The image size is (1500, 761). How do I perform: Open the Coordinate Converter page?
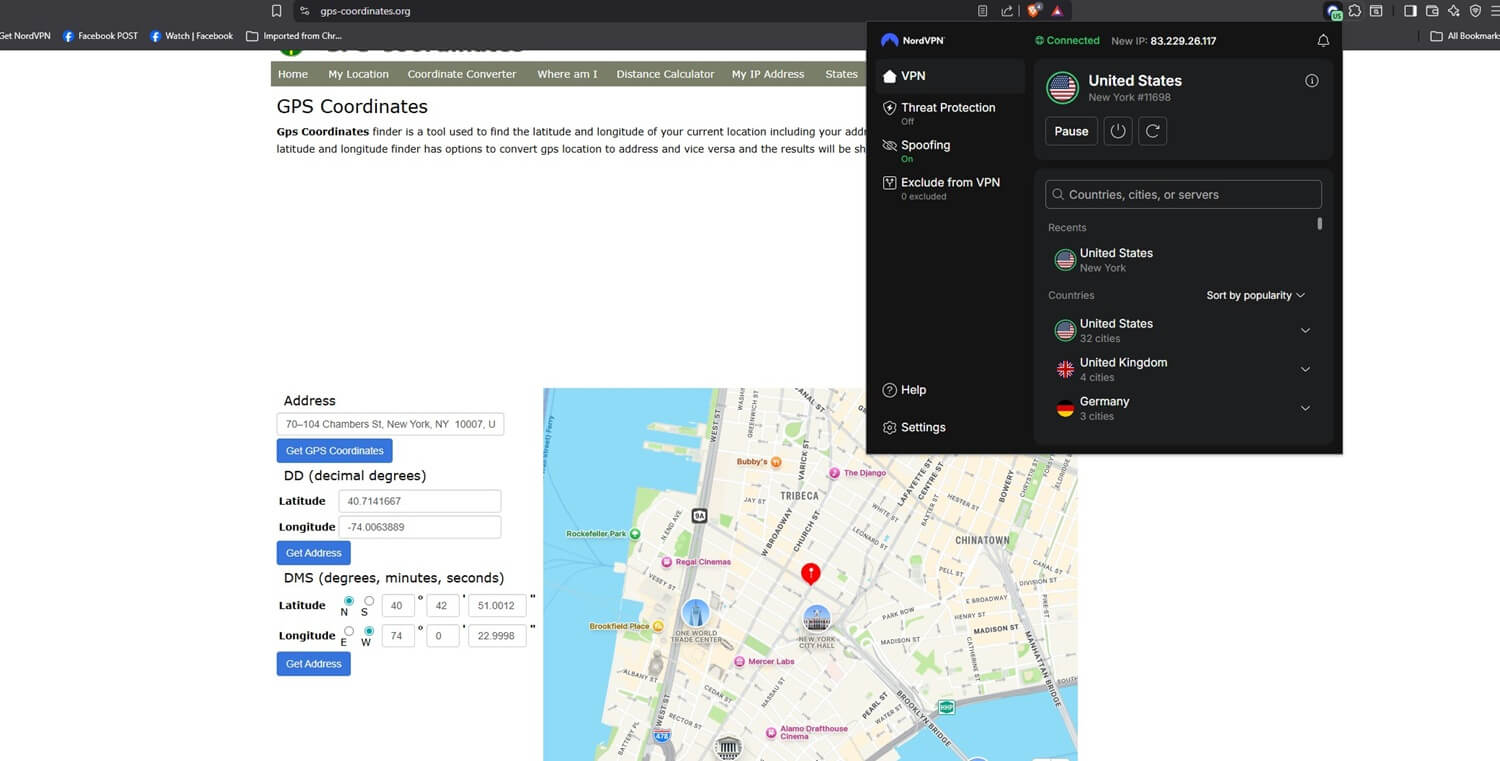461,73
